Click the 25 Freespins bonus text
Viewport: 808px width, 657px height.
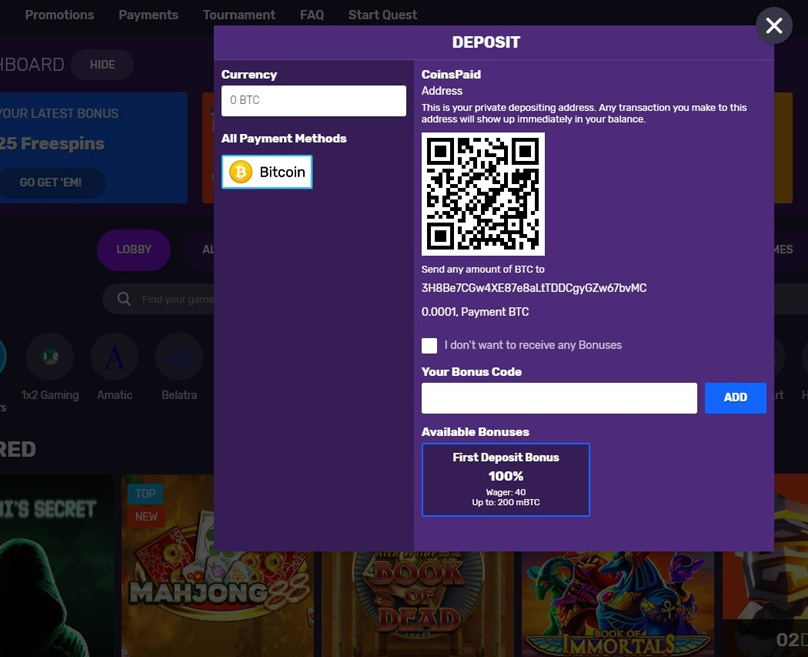pyautogui.click(x=52, y=144)
